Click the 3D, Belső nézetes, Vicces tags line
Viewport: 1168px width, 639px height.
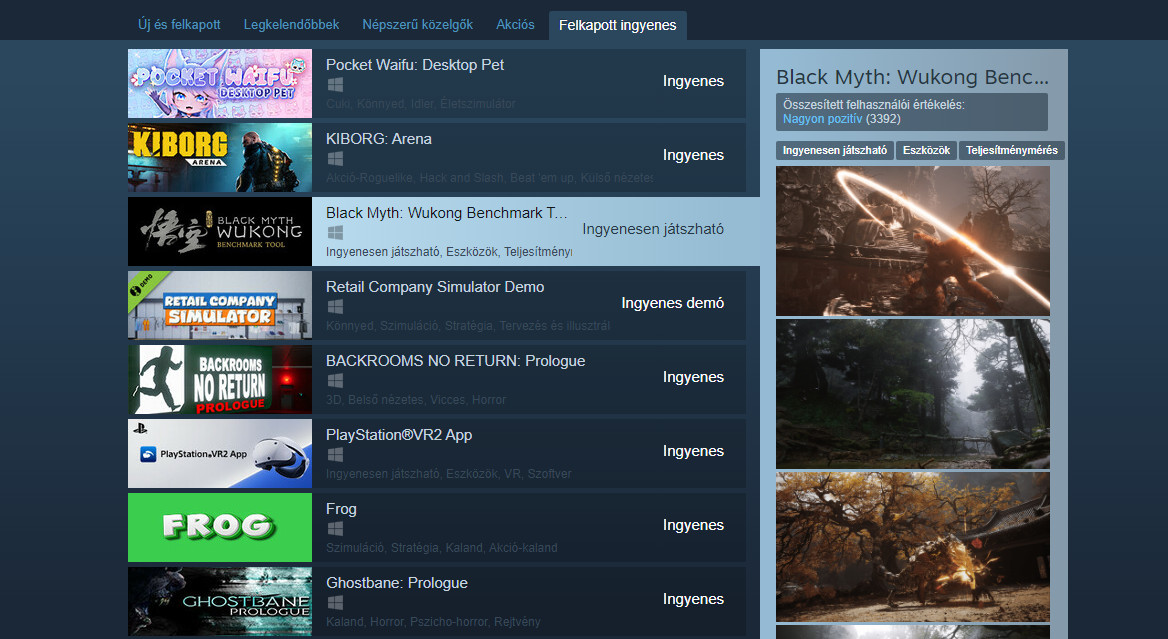tap(416, 400)
